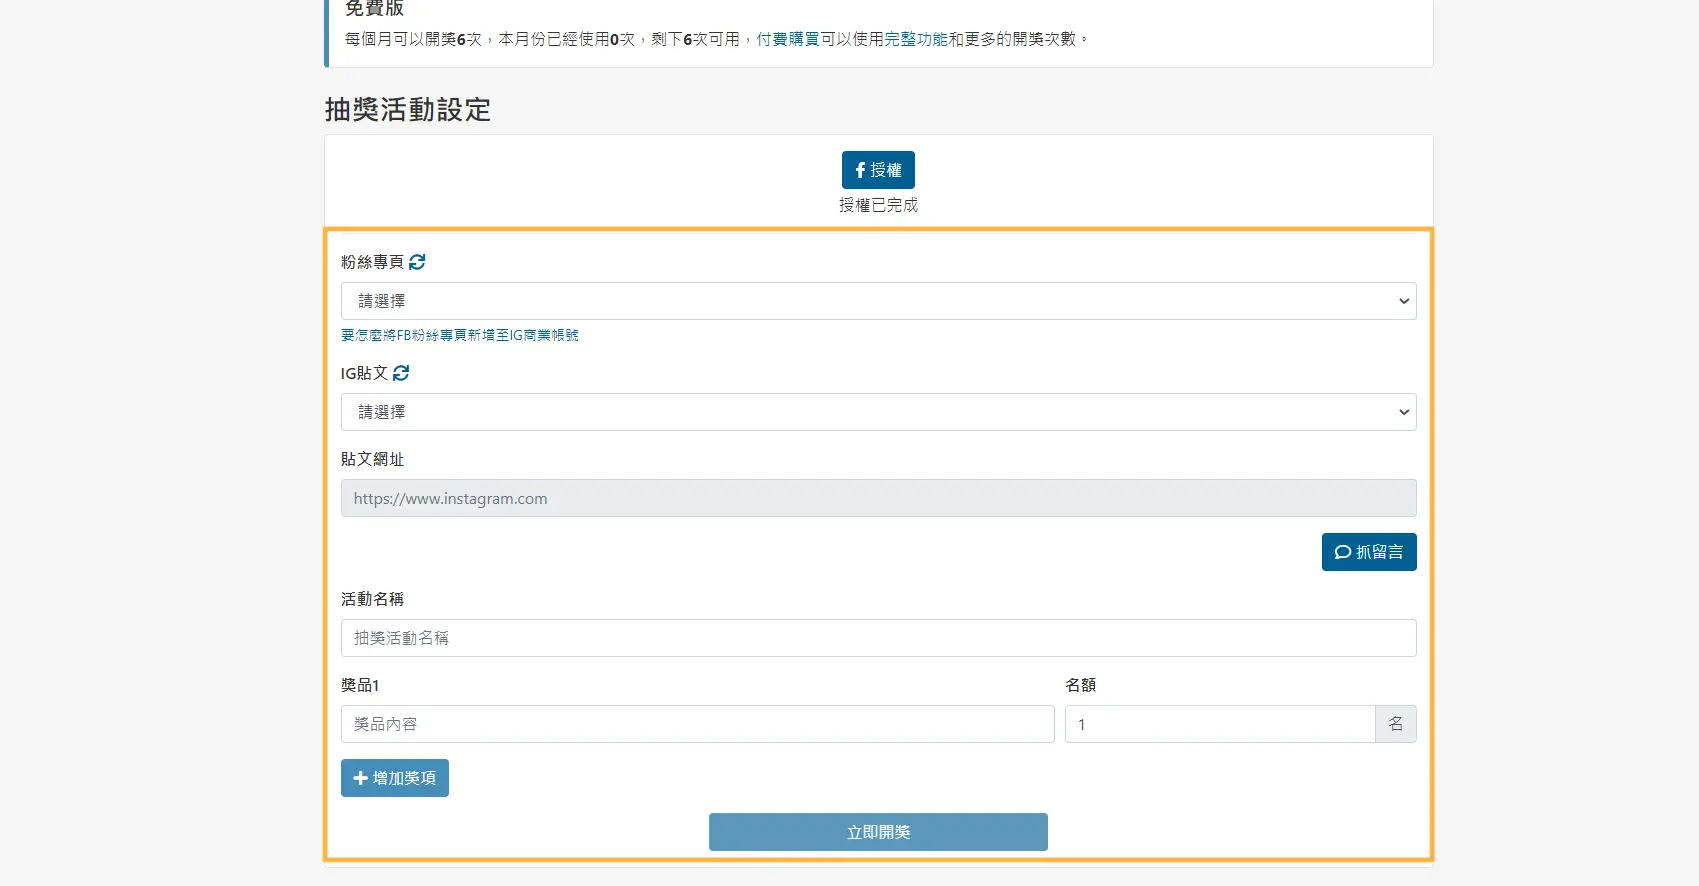Click the 貼文網址 label
Viewport: 1699px width, 886px height.
point(372,459)
